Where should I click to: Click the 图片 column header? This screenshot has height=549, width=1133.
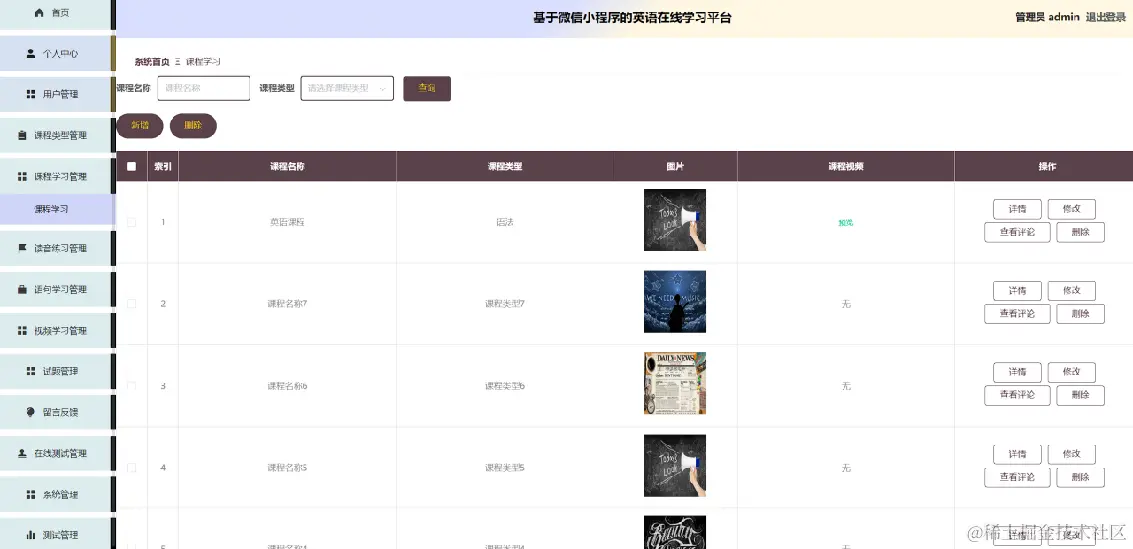coord(675,166)
